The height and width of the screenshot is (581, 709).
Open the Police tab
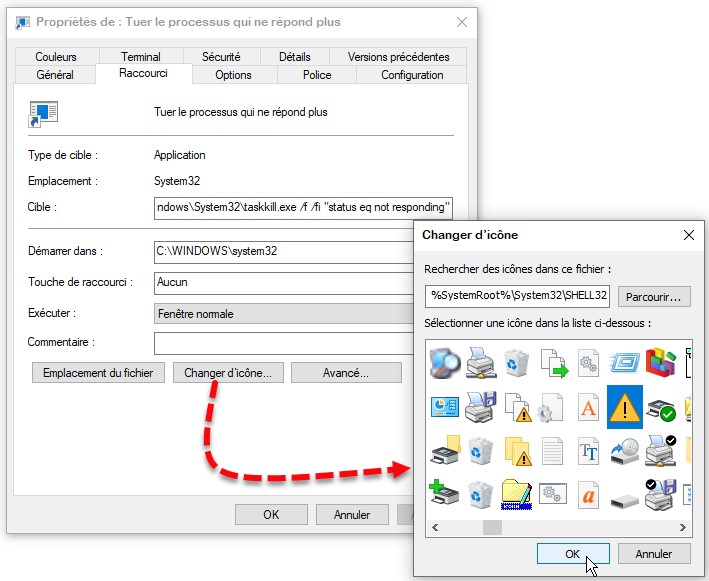click(x=317, y=75)
